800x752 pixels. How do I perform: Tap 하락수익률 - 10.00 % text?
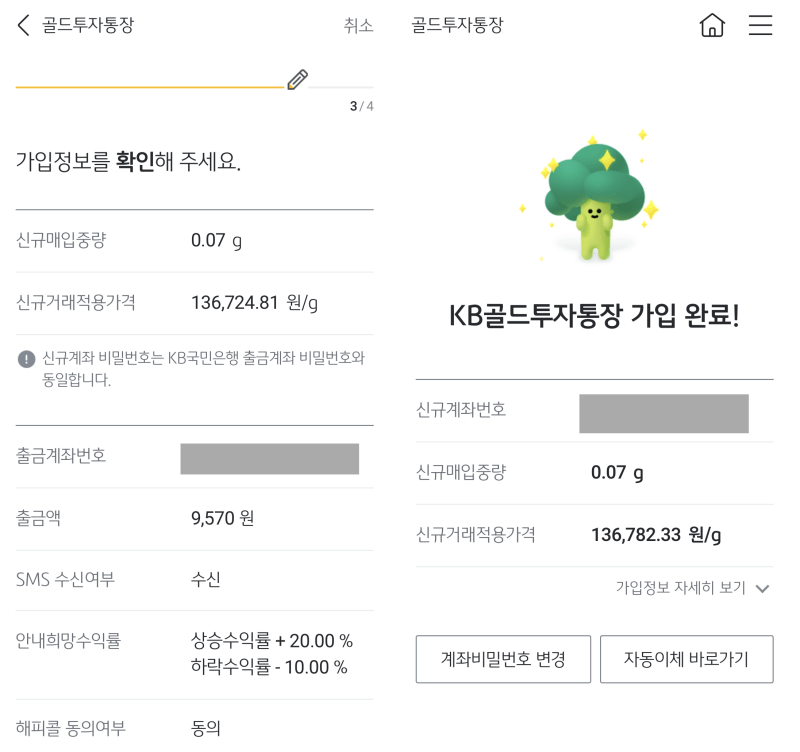[269, 667]
